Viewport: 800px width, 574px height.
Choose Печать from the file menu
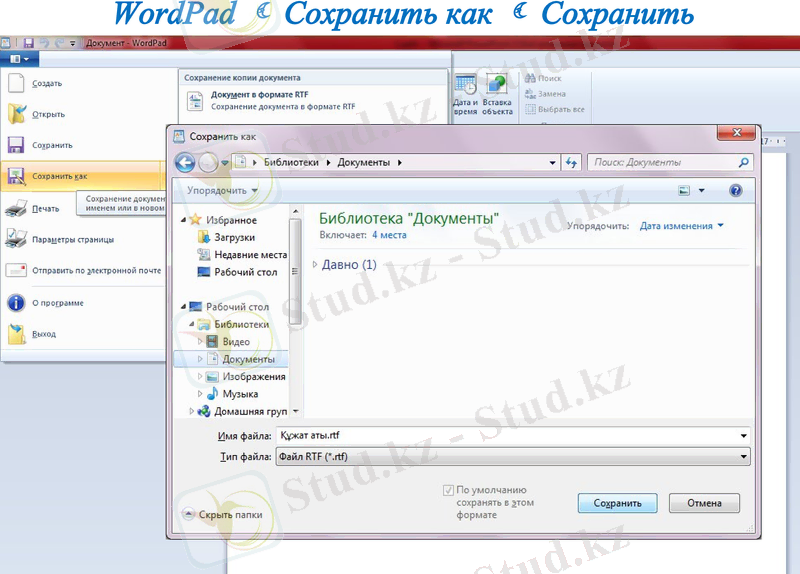click(x=45, y=208)
